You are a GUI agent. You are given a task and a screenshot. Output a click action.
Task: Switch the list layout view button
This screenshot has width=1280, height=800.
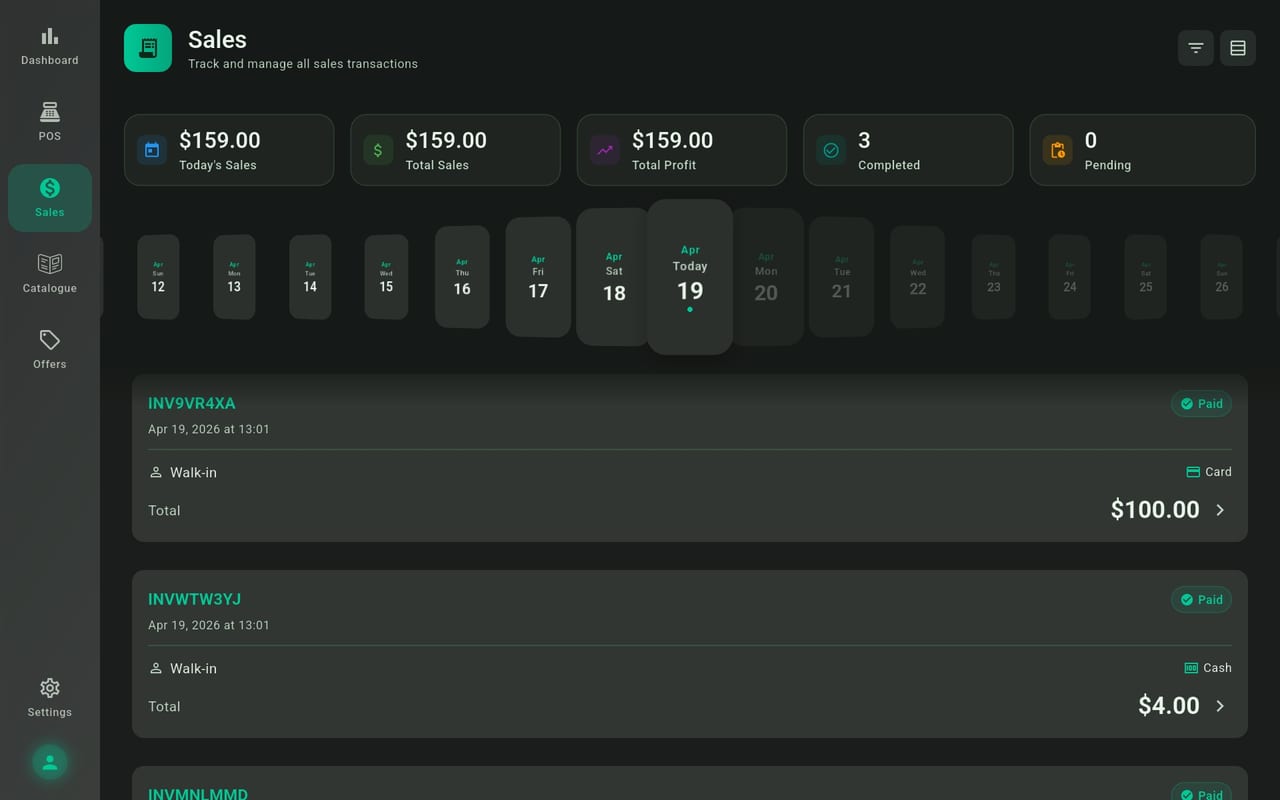tap(1237, 48)
